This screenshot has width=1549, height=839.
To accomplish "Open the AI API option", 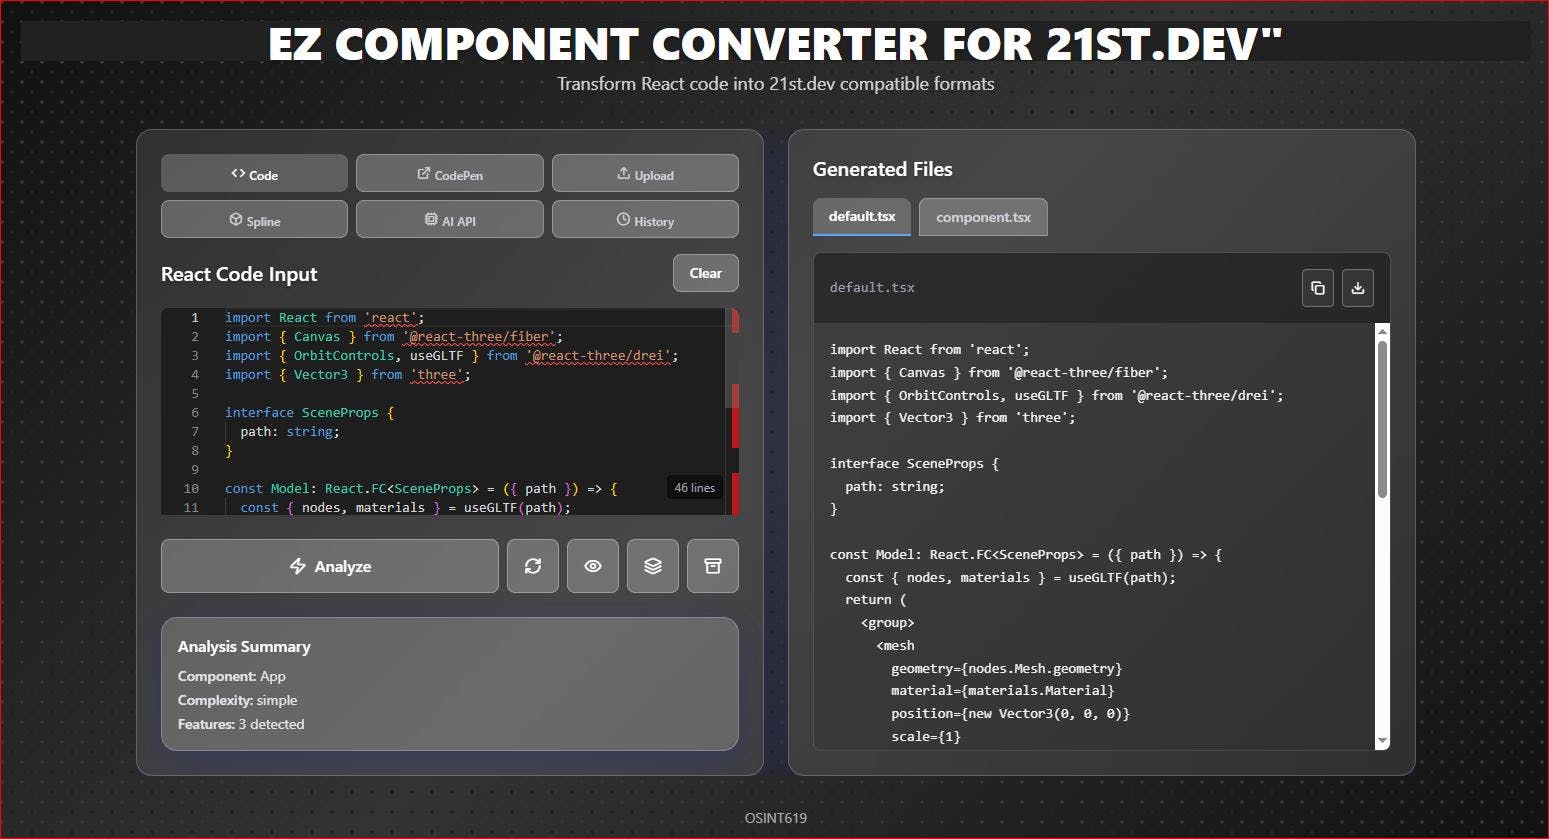I will pos(450,219).
